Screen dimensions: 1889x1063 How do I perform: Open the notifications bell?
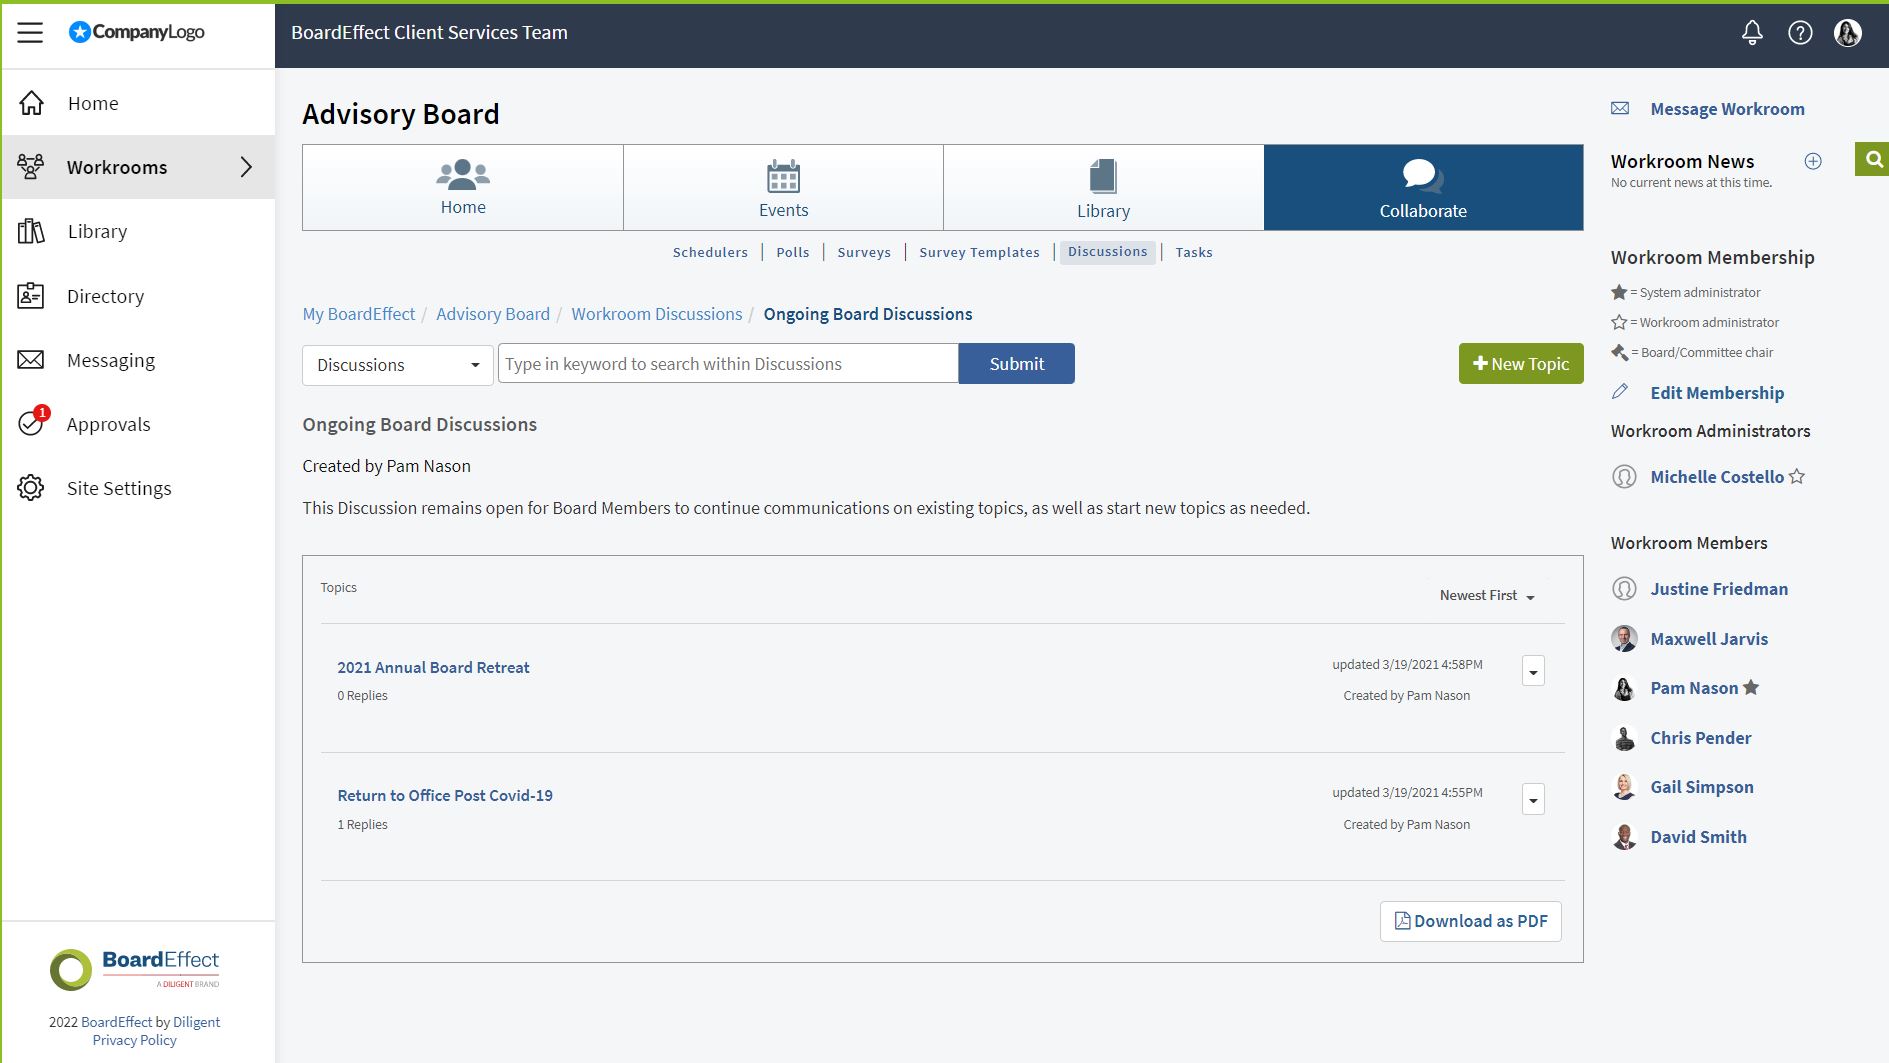1751,32
